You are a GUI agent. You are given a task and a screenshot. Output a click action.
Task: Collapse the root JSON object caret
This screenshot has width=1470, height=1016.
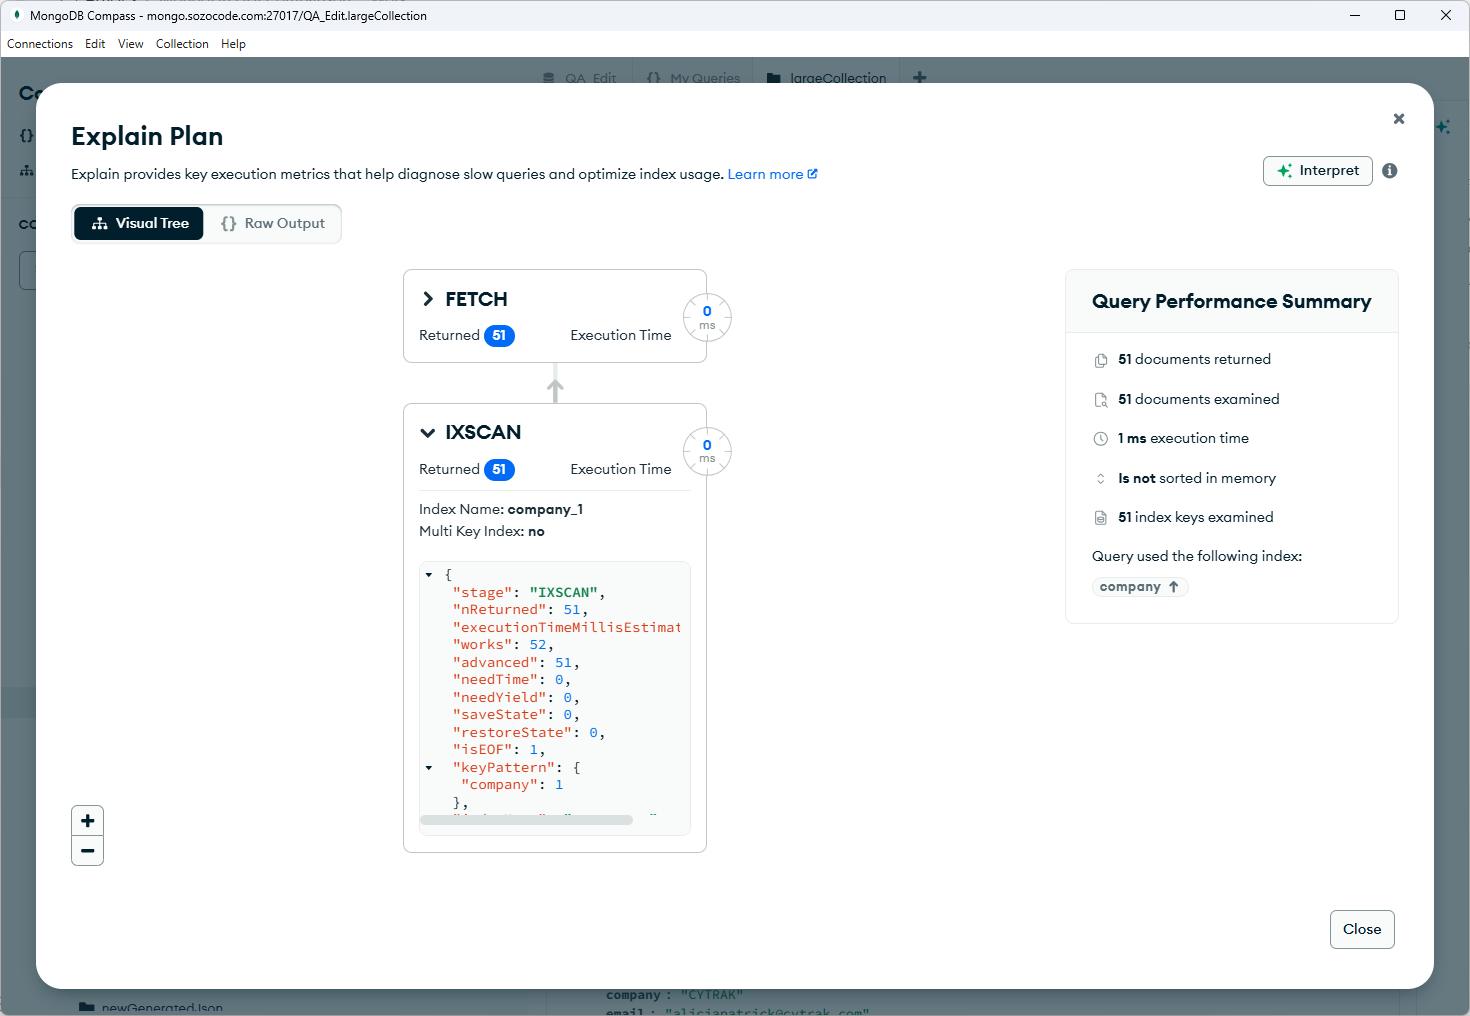pyautogui.click(x=429, y=575)
